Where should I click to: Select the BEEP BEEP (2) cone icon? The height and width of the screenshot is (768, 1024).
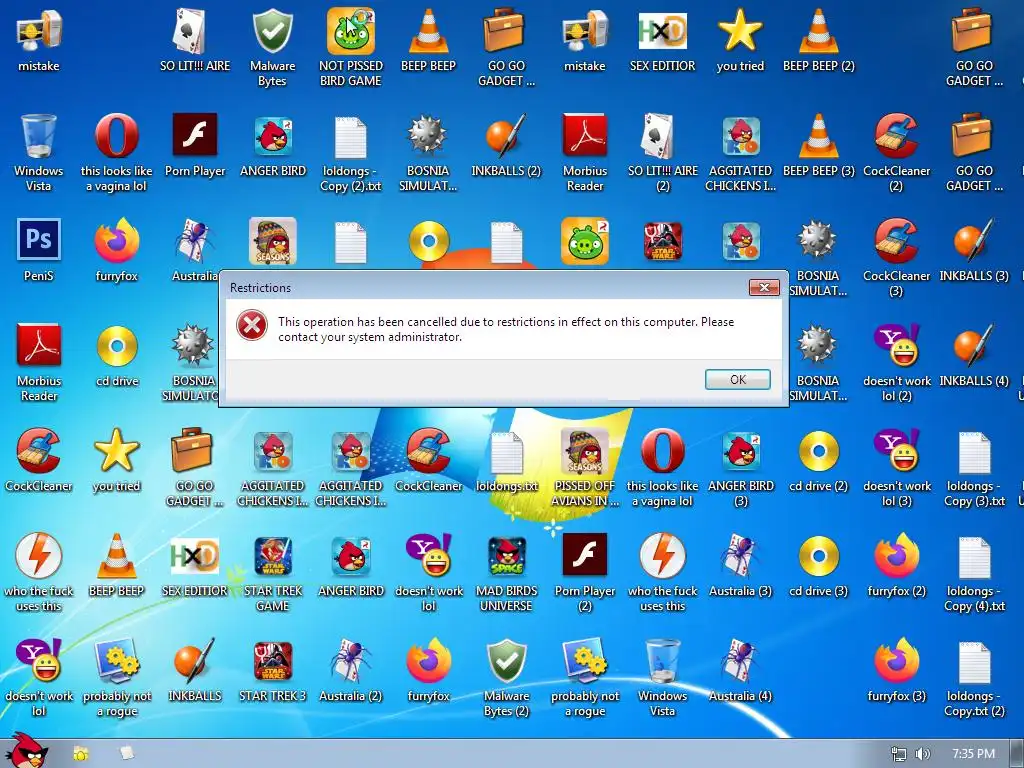point(818,31)
